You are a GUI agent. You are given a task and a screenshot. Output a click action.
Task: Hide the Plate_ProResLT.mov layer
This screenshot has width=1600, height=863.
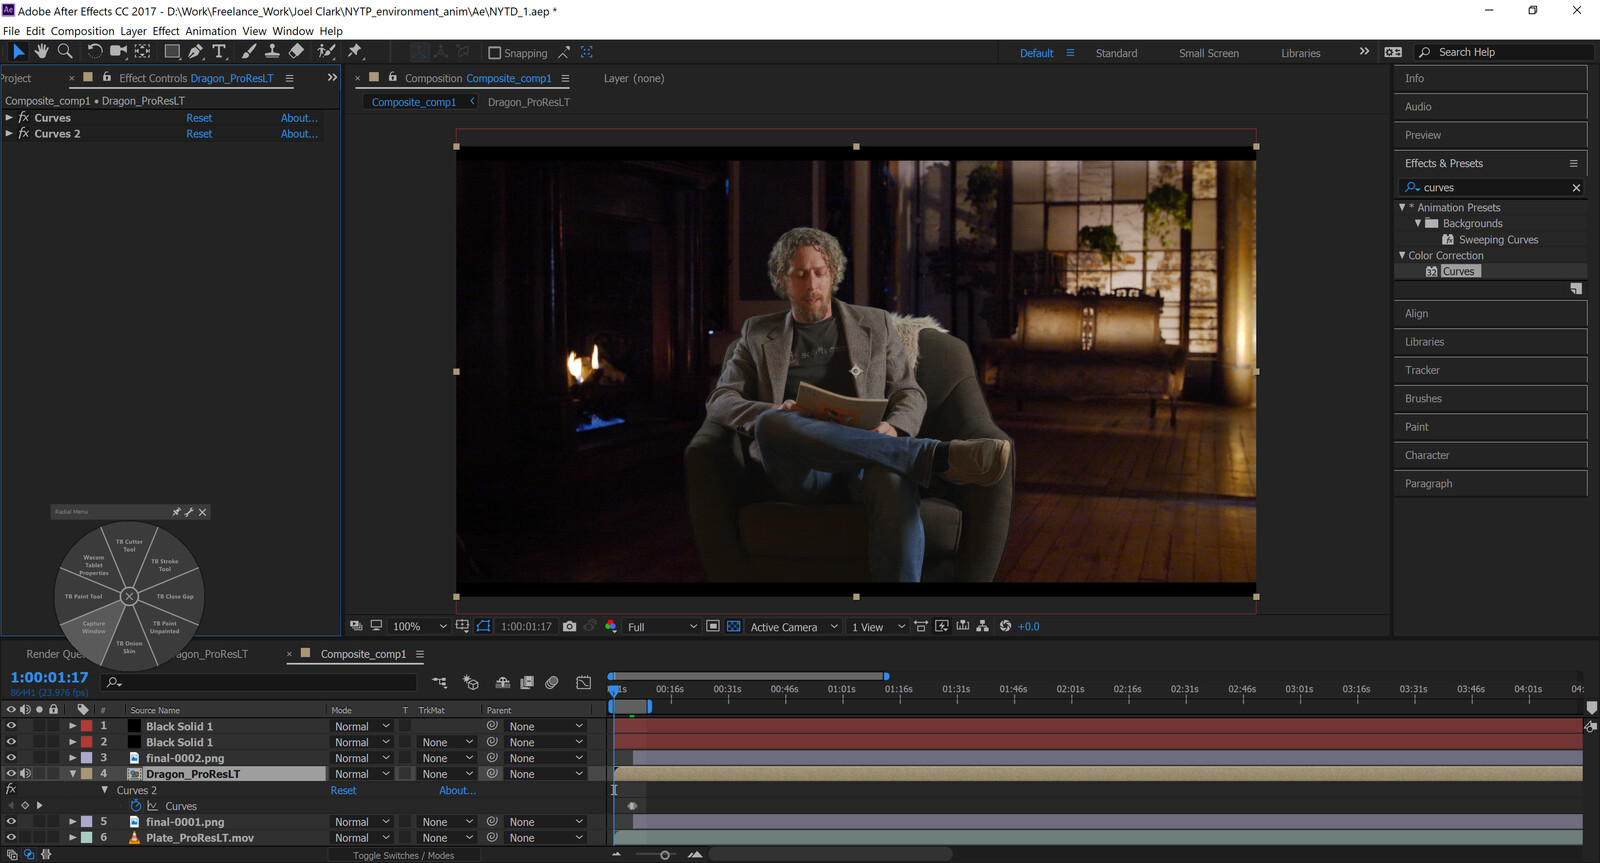click(x=11, y=838)
